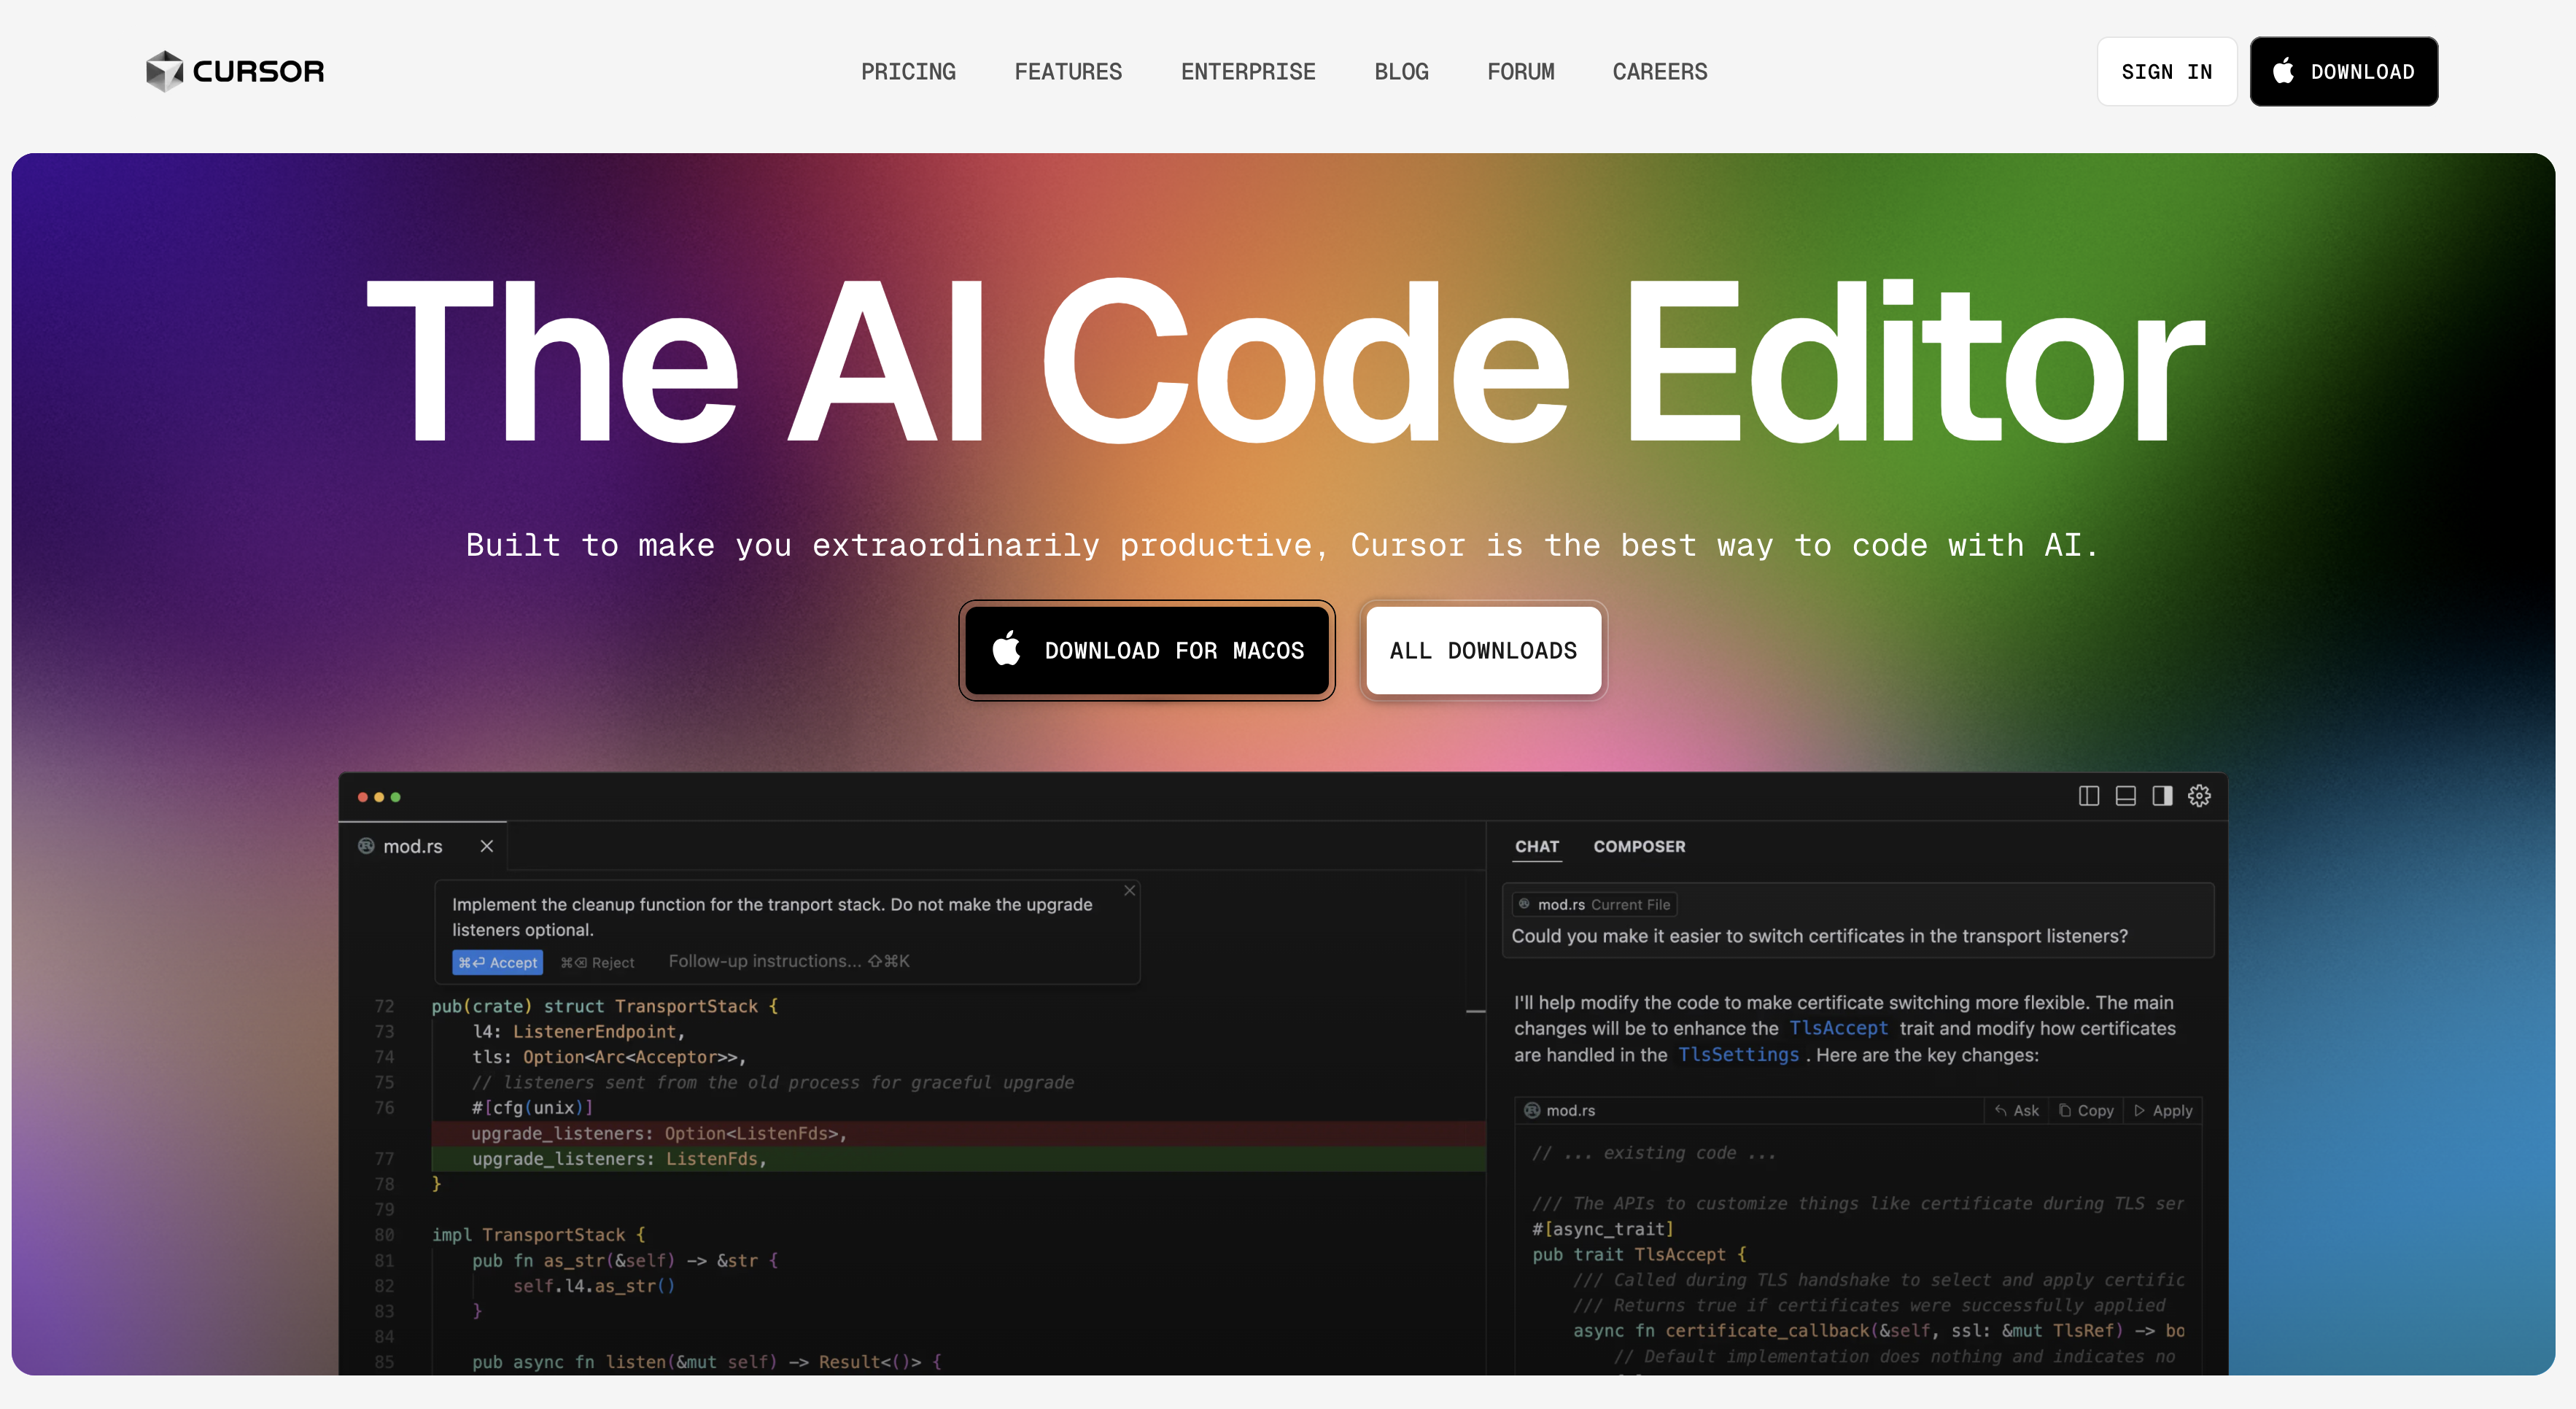Open the Careers page
The width and height of the screenshot is (2576, 1409).
pyautogui.click(x=1660, y=72)
